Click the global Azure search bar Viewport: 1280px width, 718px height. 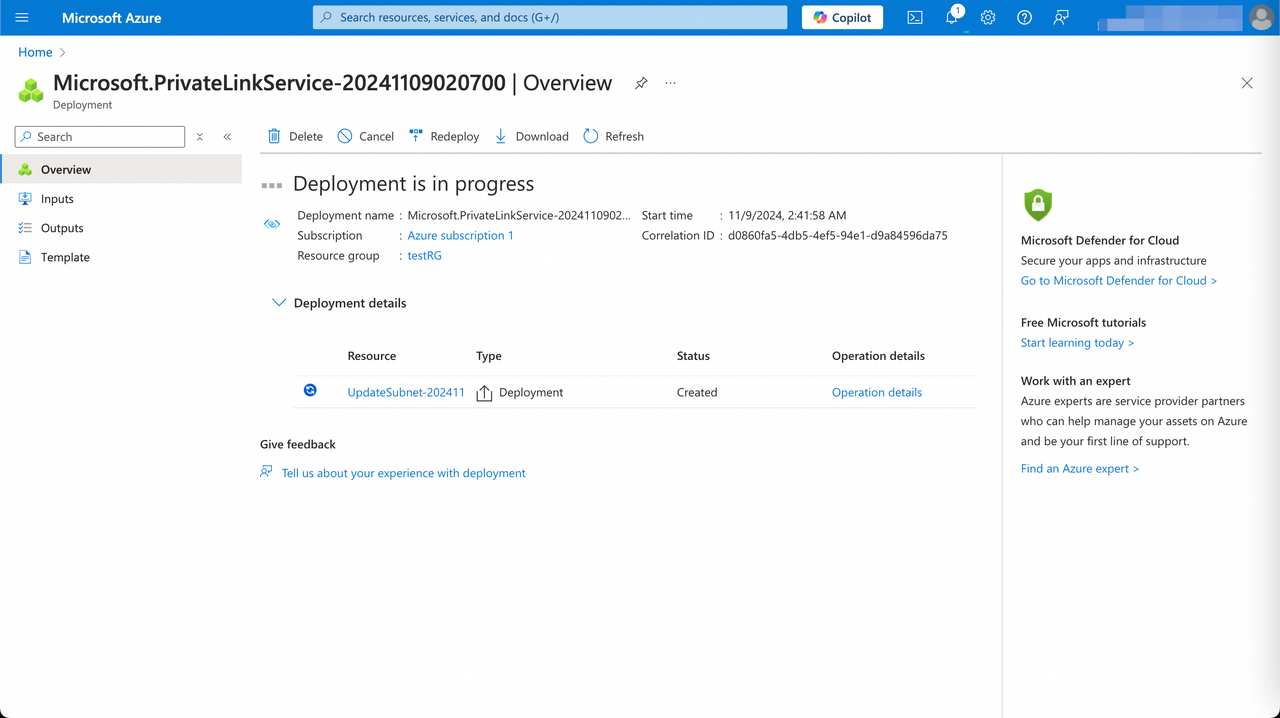[549, 17]
